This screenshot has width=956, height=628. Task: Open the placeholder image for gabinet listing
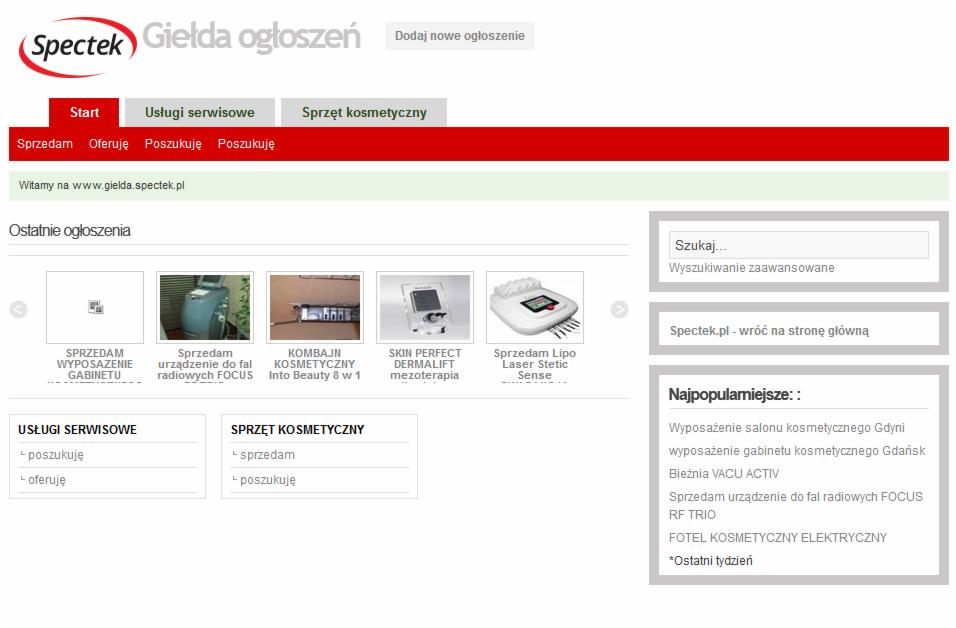pyautogui.click(x=95, y=308)
